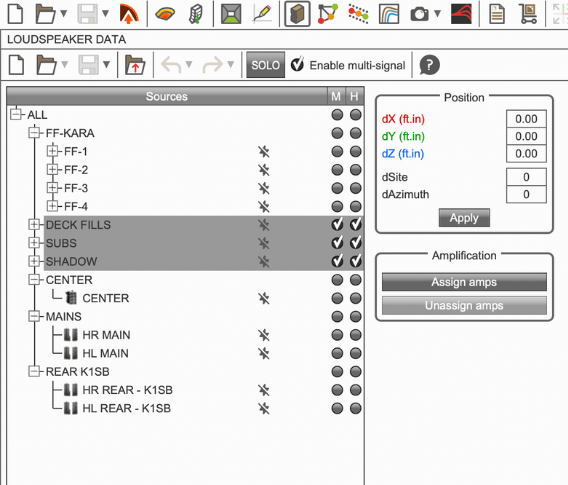Toggle Enable multi-signal checkbox
This screenshot has height=485, width=568.
tap(297, 64)
